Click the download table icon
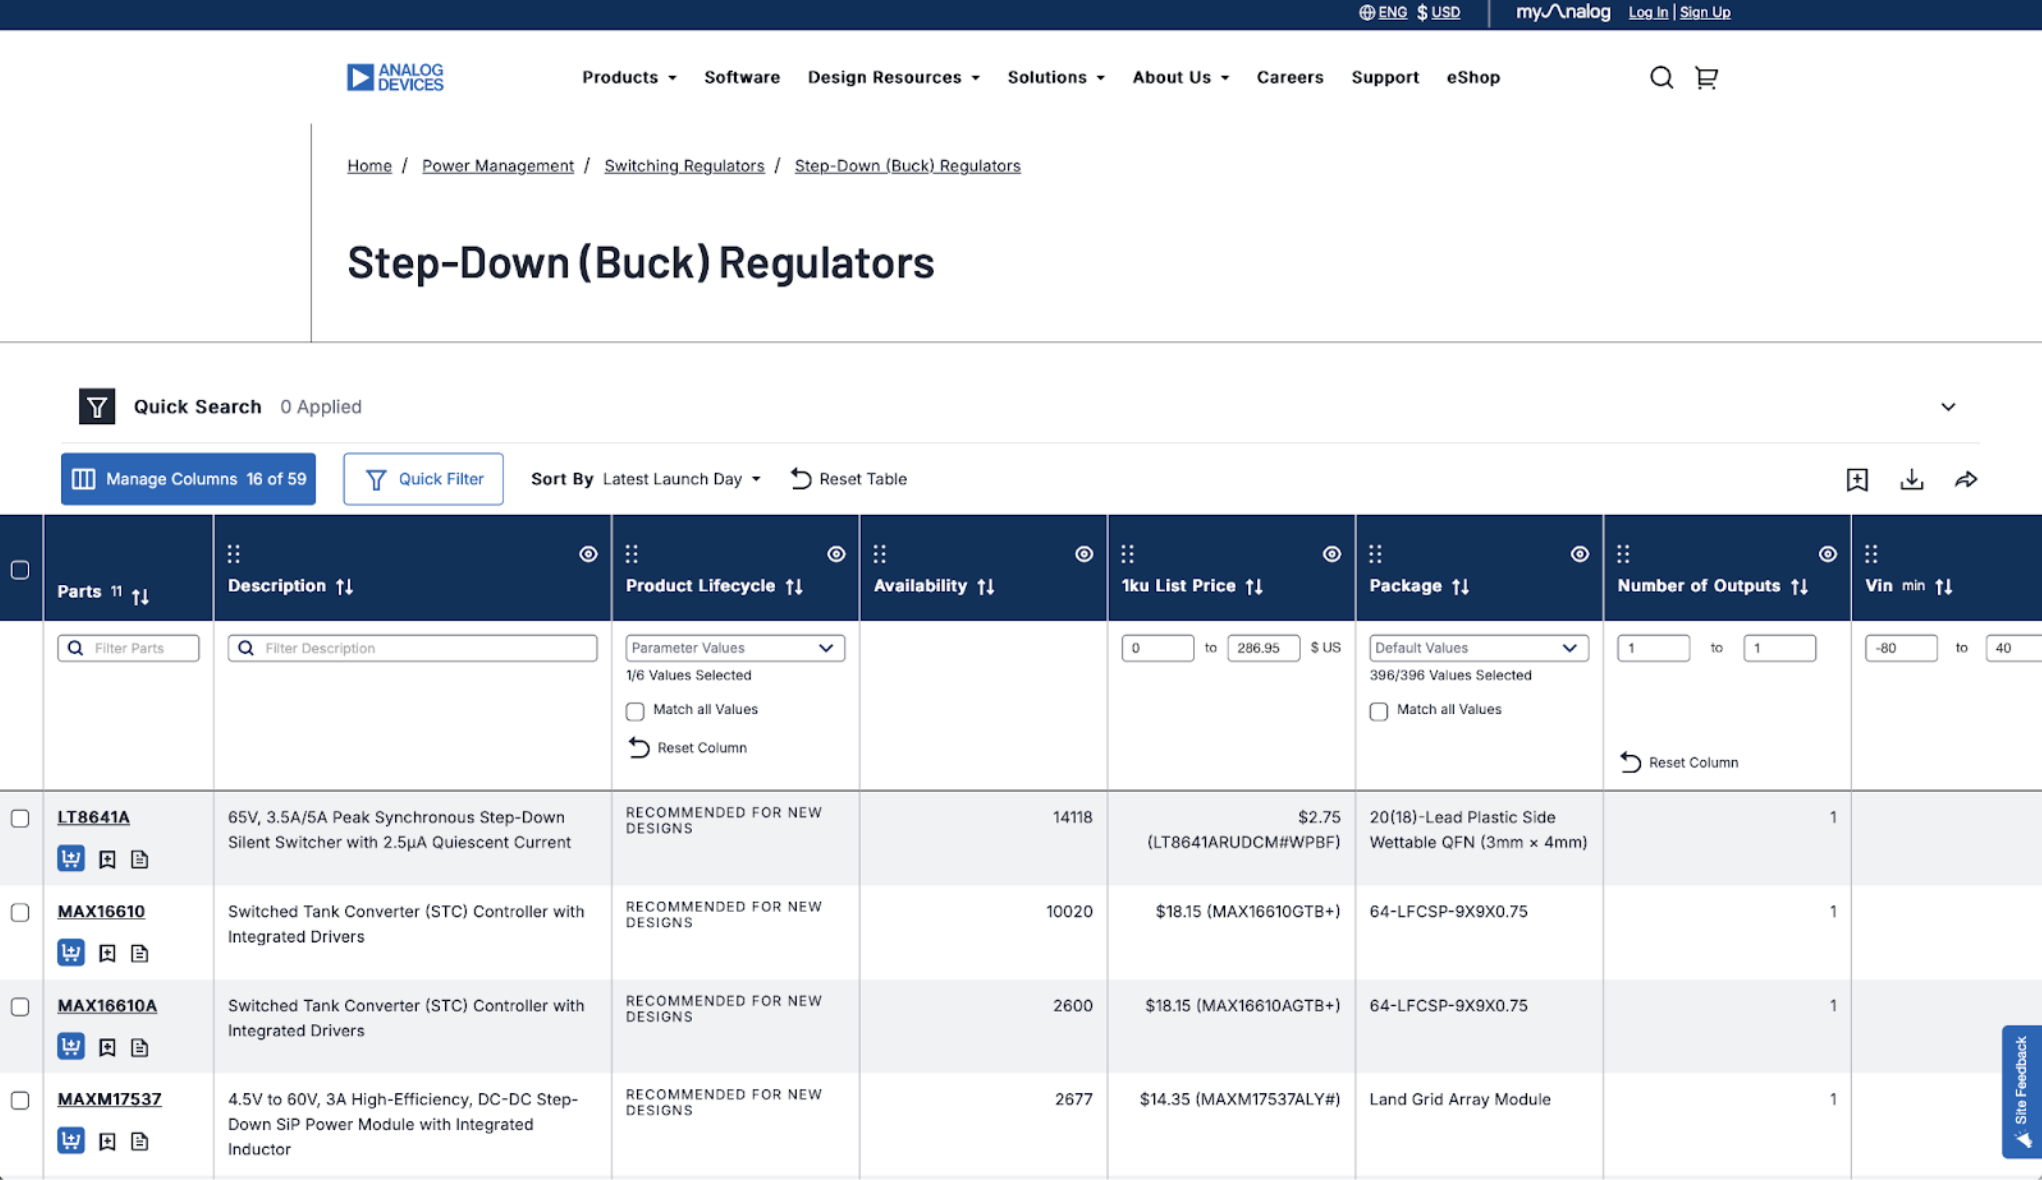The image size is (2042, 1180). point(1911,479)
